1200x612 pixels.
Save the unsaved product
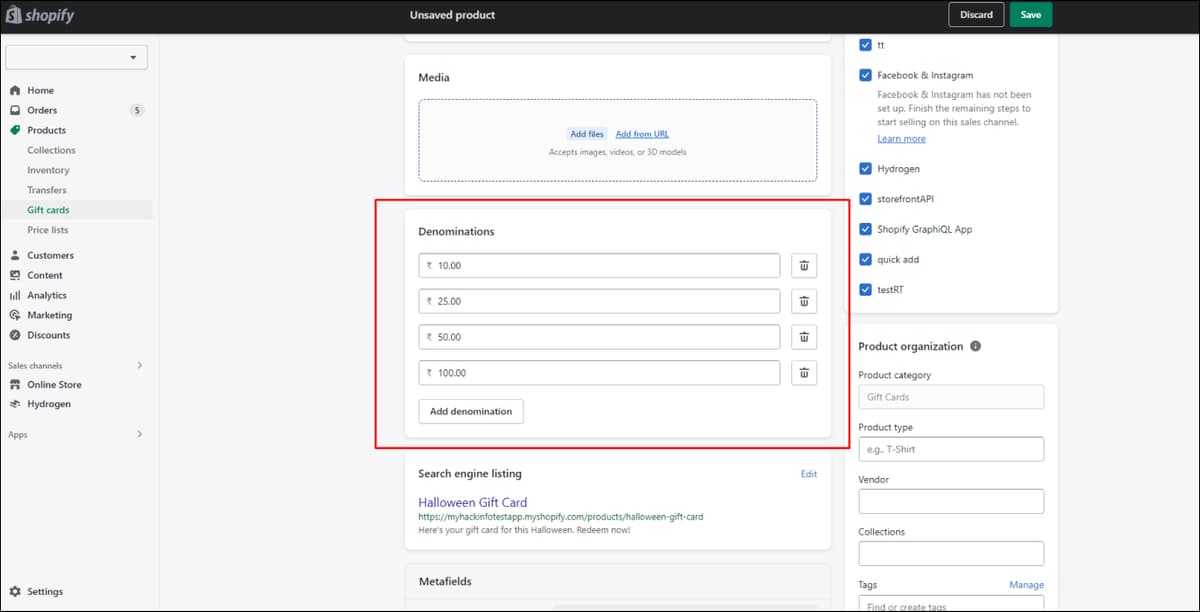(1031, 15)
